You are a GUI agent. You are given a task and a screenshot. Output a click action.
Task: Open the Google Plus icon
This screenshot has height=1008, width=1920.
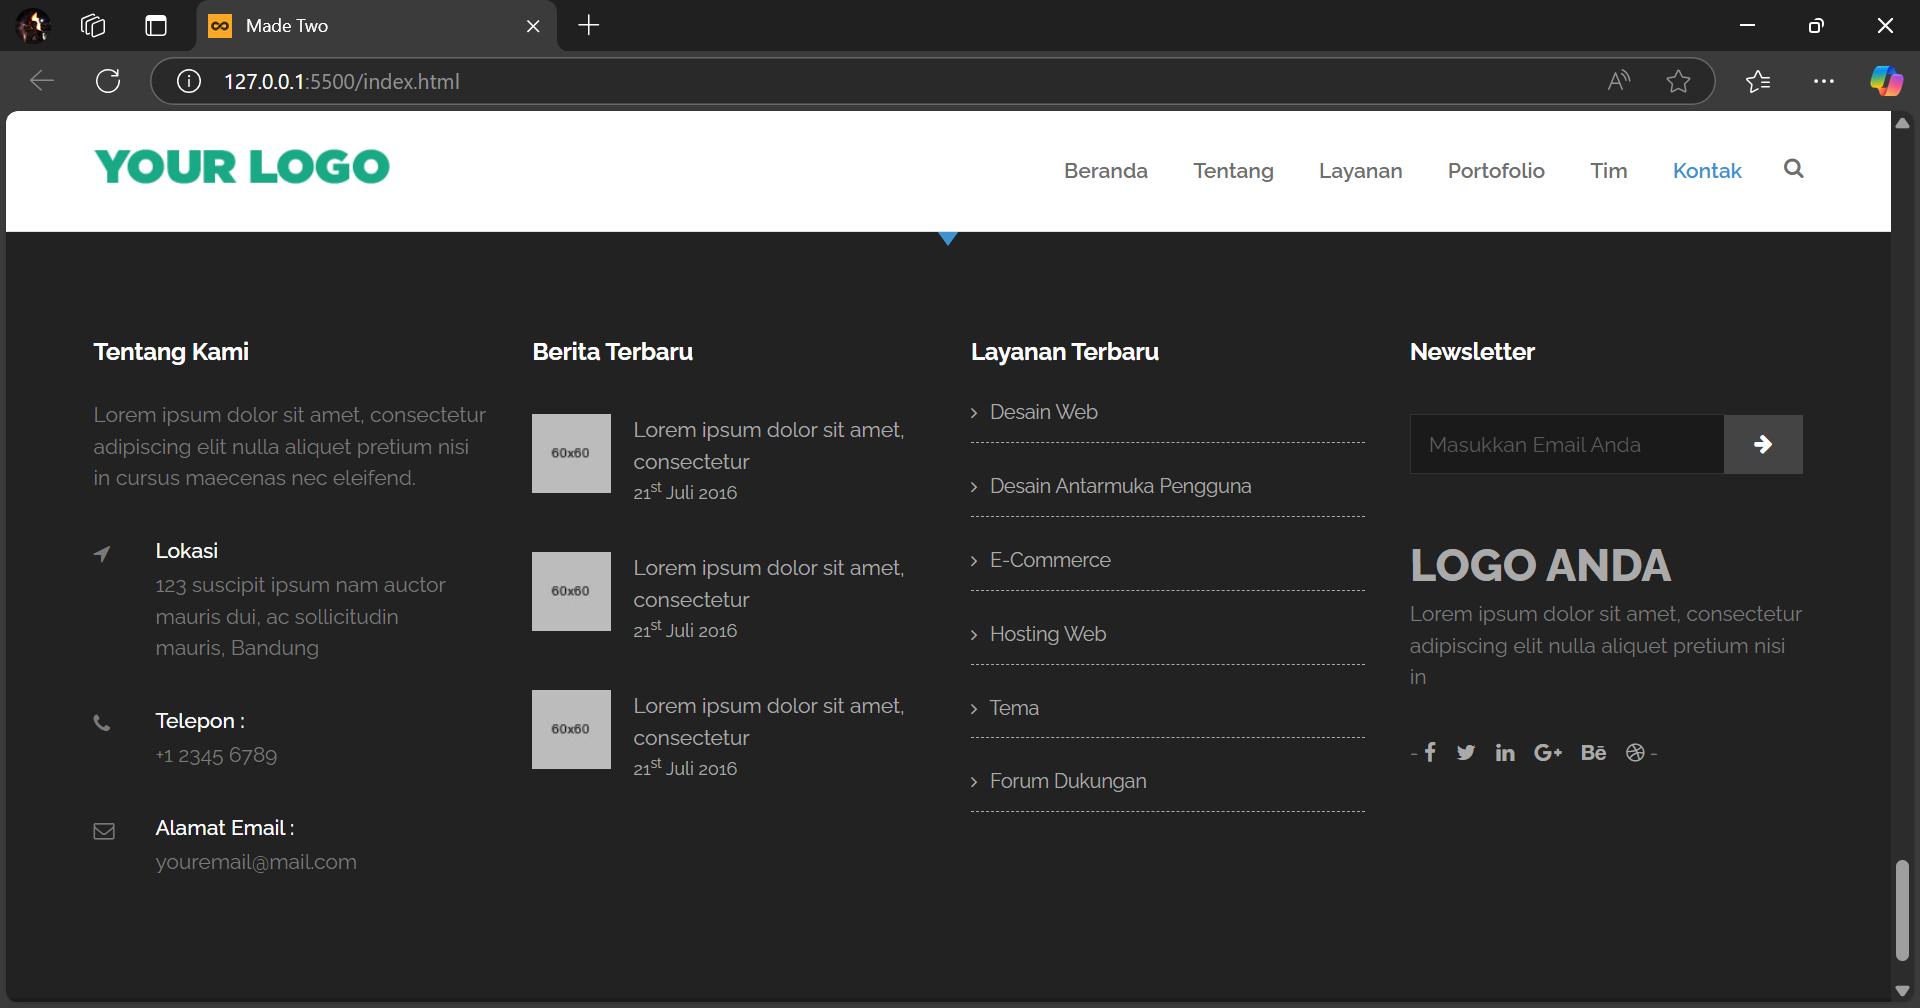click(1547, 752)
